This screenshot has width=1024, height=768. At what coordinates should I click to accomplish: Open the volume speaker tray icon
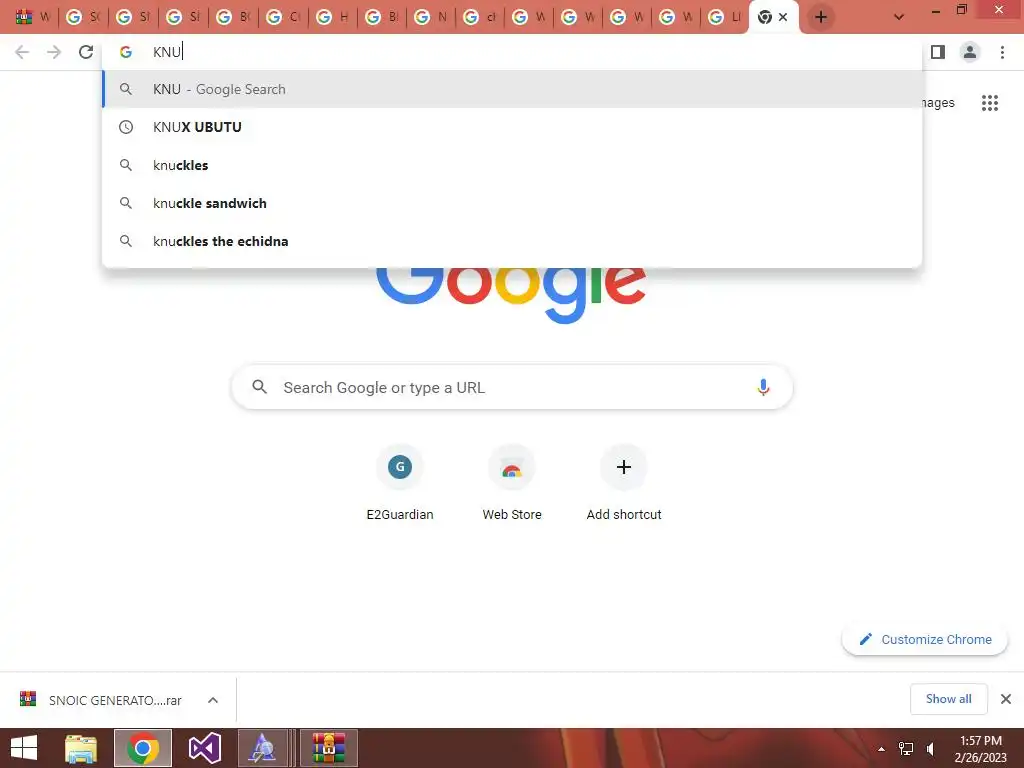pos(931,748)
